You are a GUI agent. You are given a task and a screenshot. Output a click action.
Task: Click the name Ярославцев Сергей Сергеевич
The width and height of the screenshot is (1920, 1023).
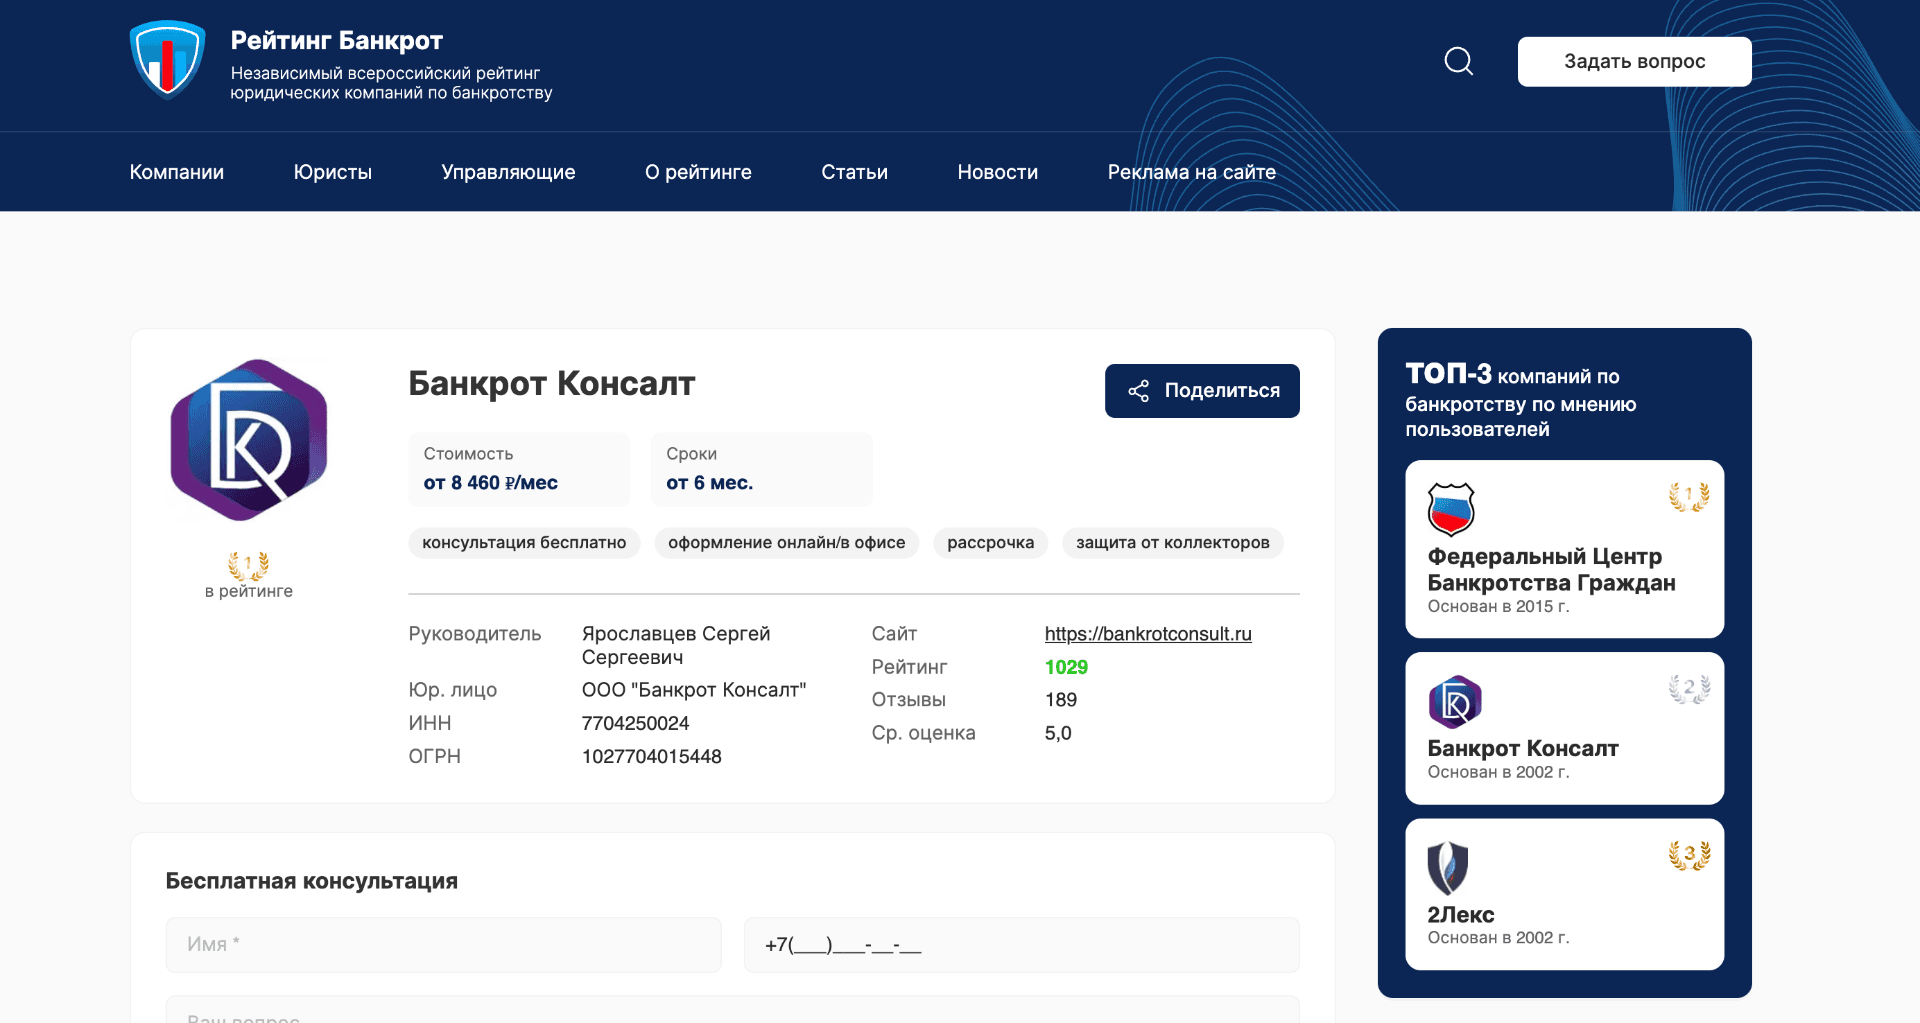click(676, 645)
